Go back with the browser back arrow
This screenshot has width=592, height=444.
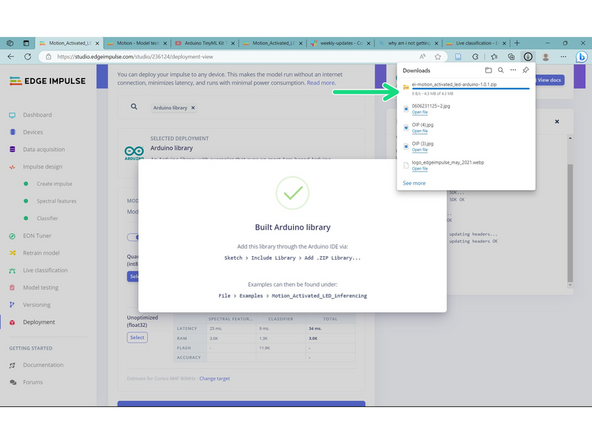click(11, 57)
